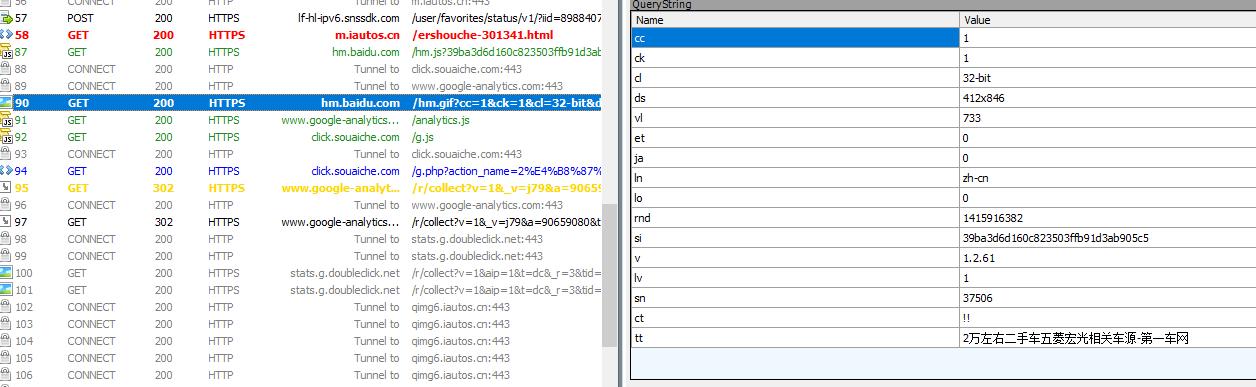Viewport: 1256px width, 387px height.
Task: Click click.souaiche.com:443 in session 88
Action: (466, 69)
